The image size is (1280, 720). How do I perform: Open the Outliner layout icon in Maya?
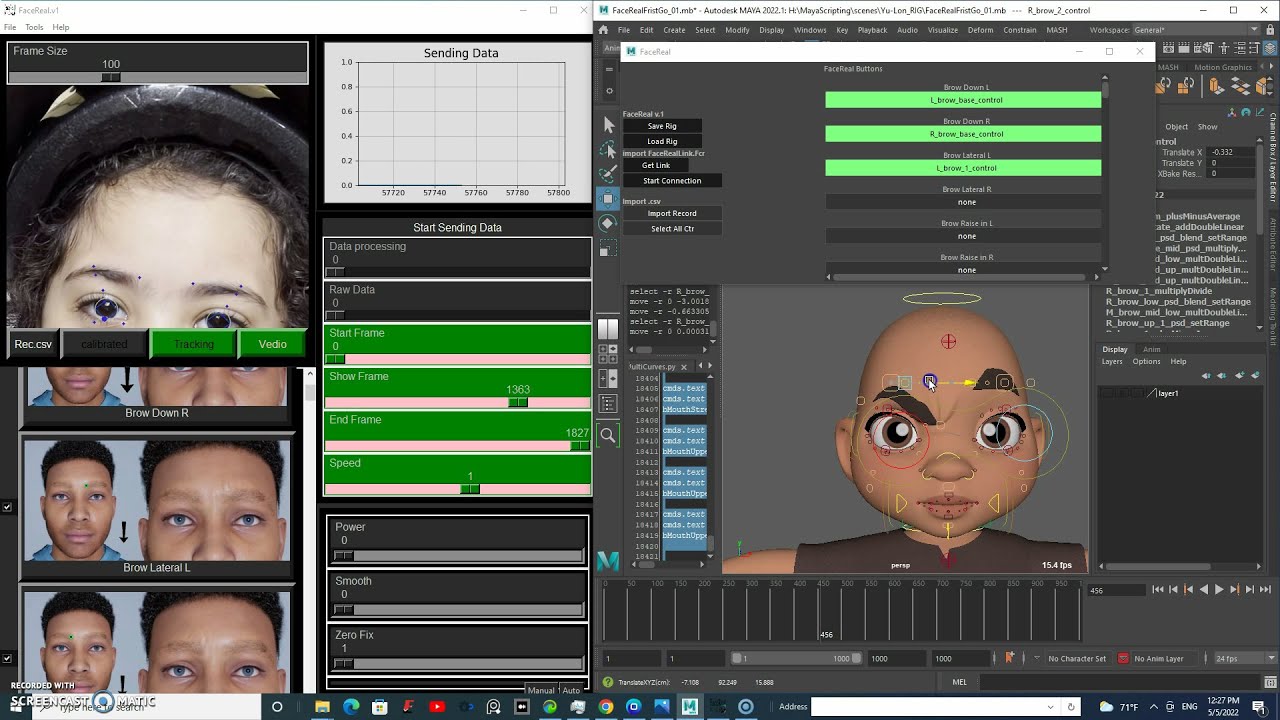608,404
